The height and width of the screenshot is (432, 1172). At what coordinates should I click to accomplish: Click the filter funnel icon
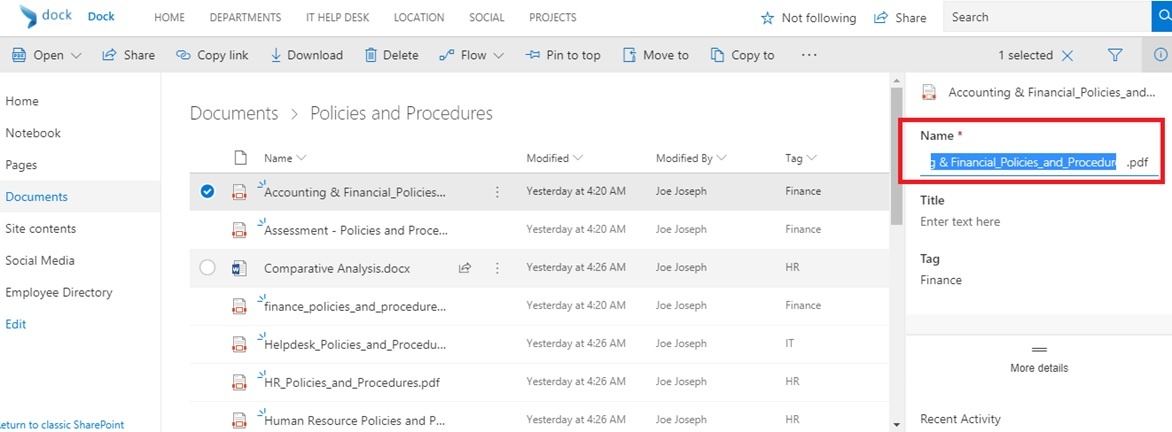pos(1115,56)
